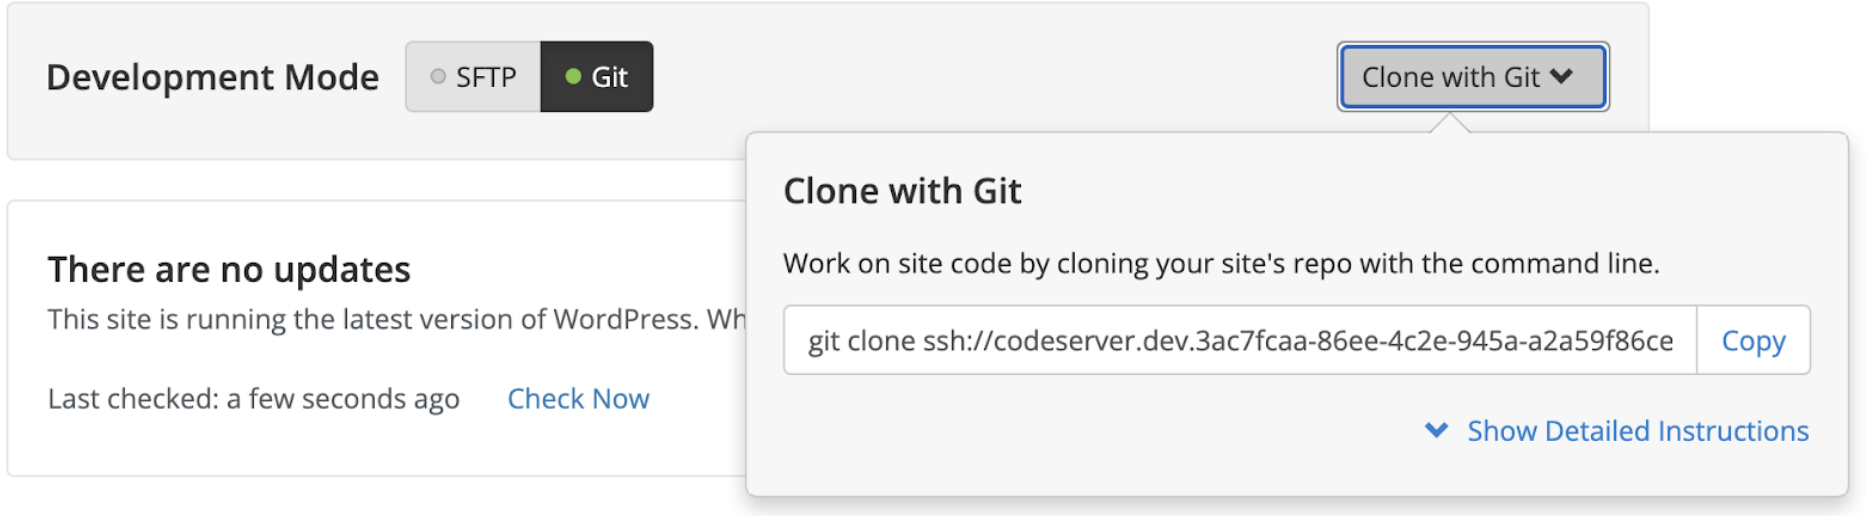This screenshot has height=516, width=1866.
Task: Click inside the git clone command field
Action: (x=1239, y=341)
